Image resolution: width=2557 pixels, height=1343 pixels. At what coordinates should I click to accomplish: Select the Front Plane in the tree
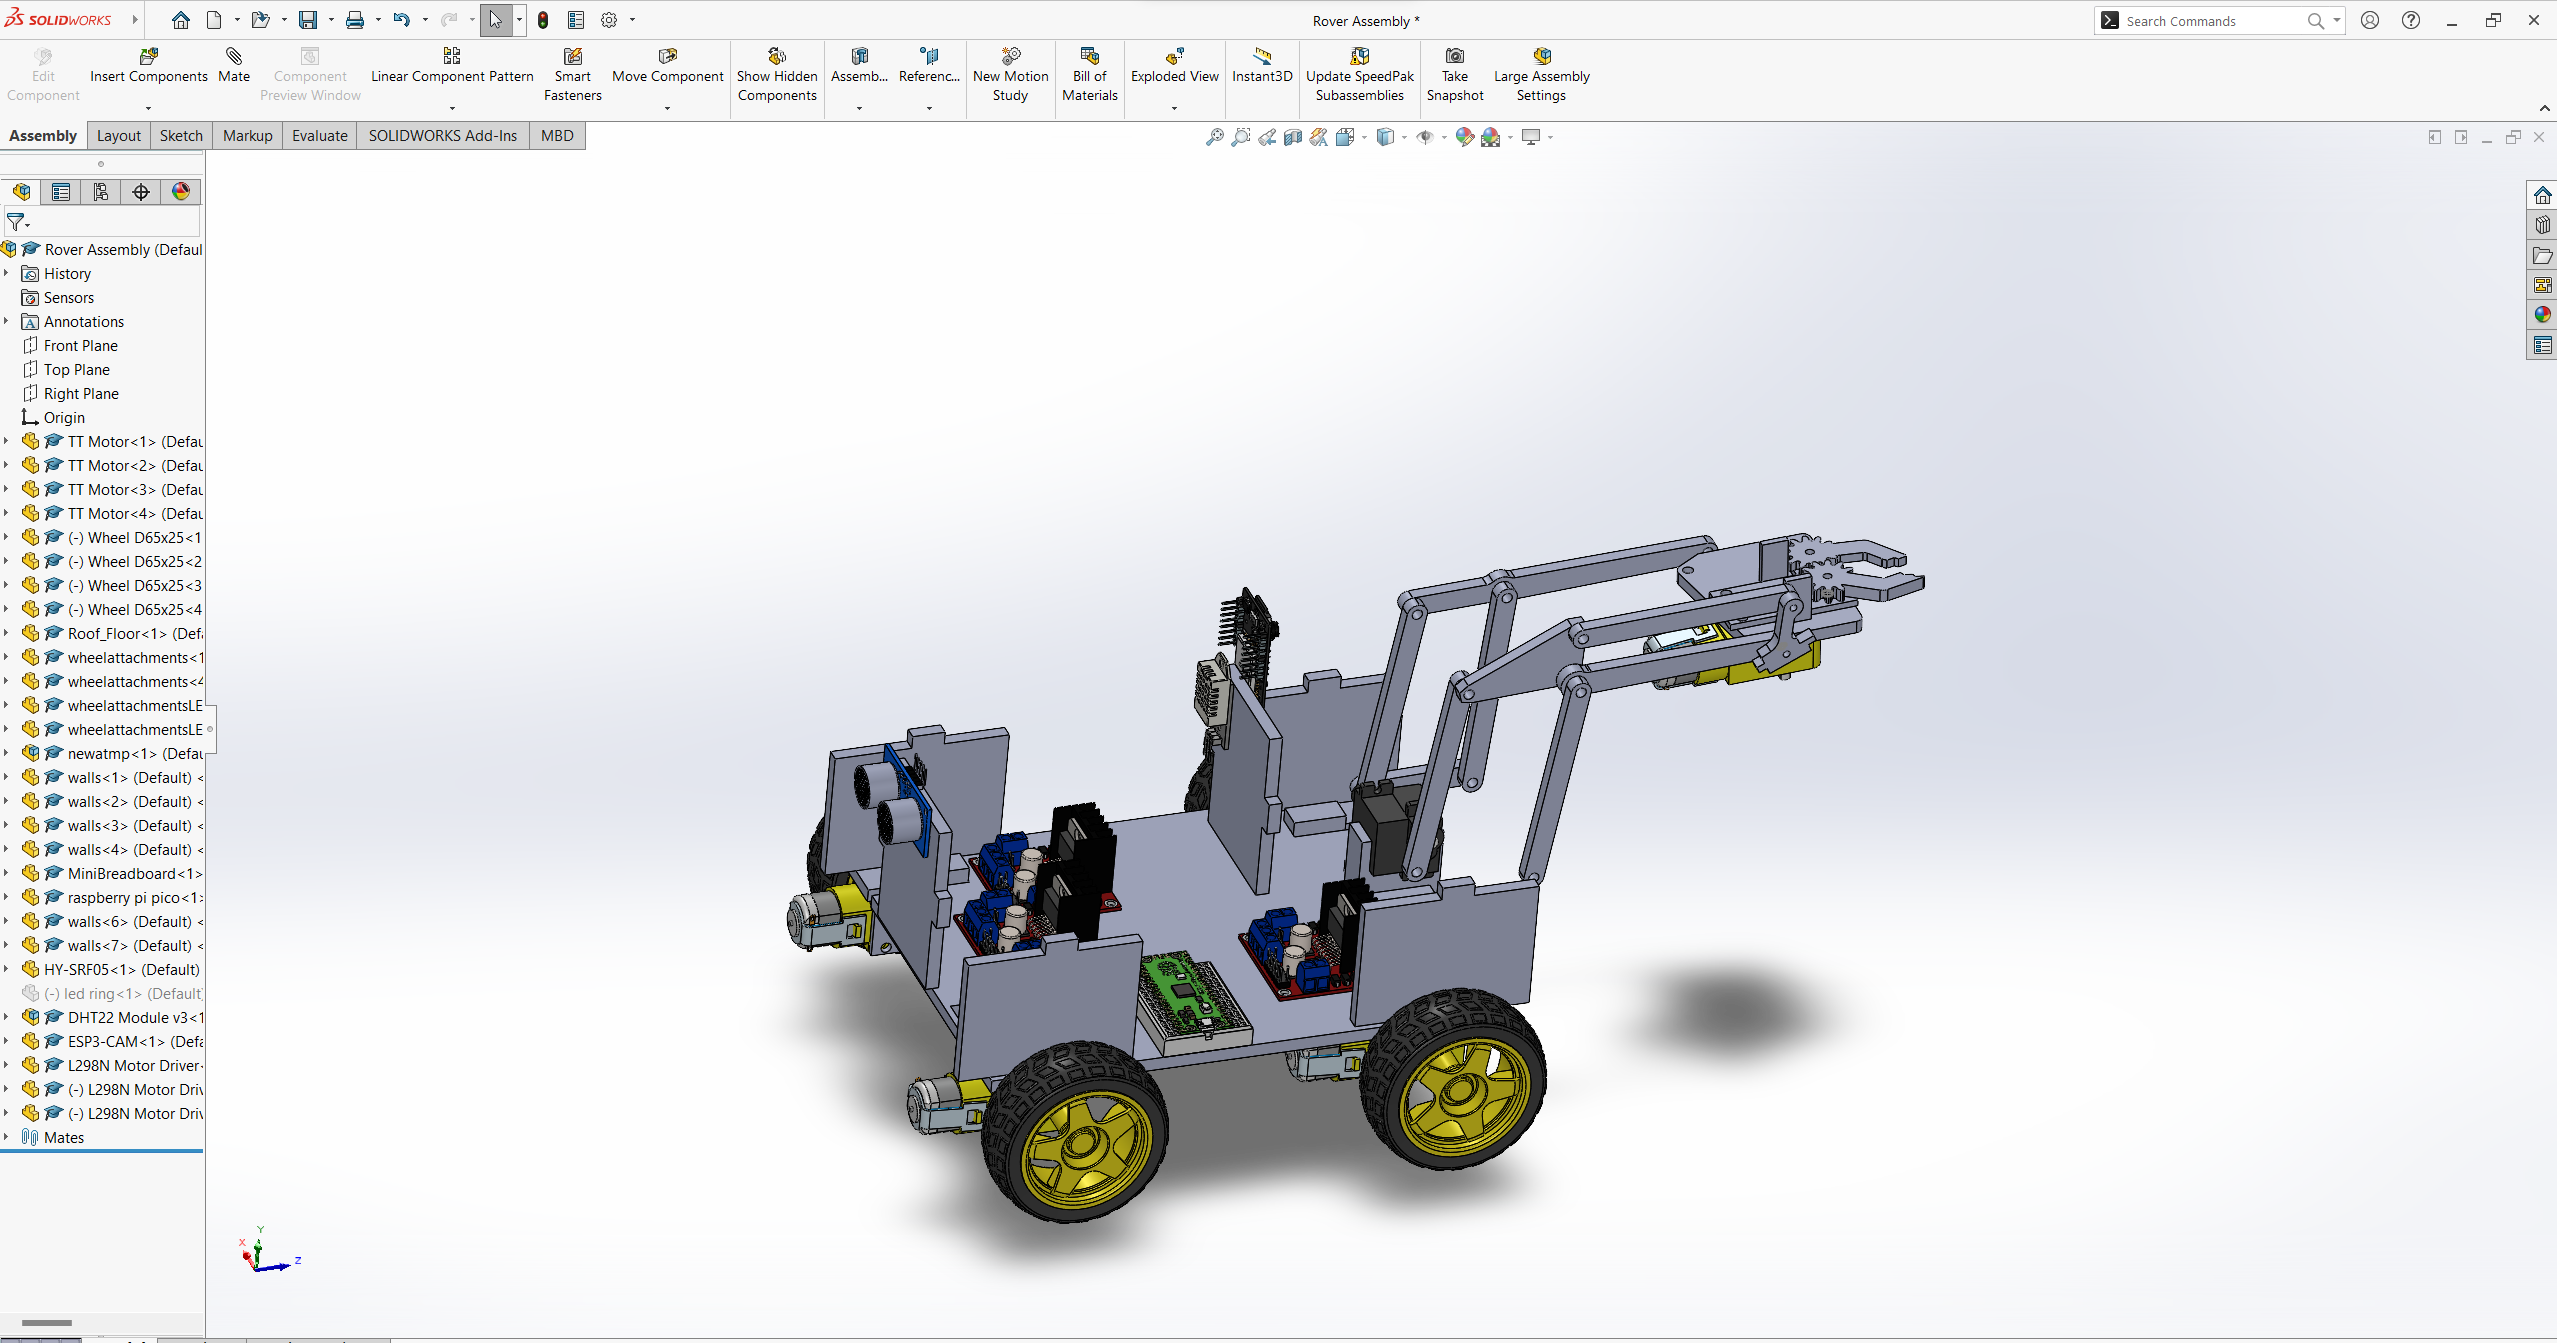tap(80, 345)
